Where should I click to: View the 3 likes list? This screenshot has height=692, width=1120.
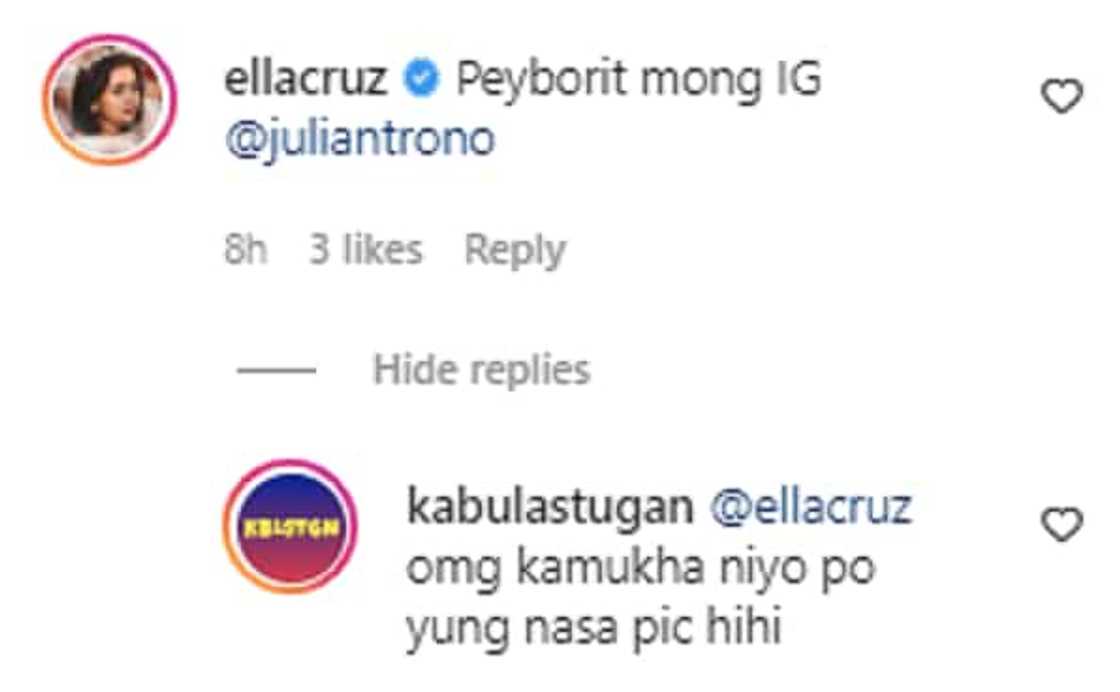pos(366,249)
